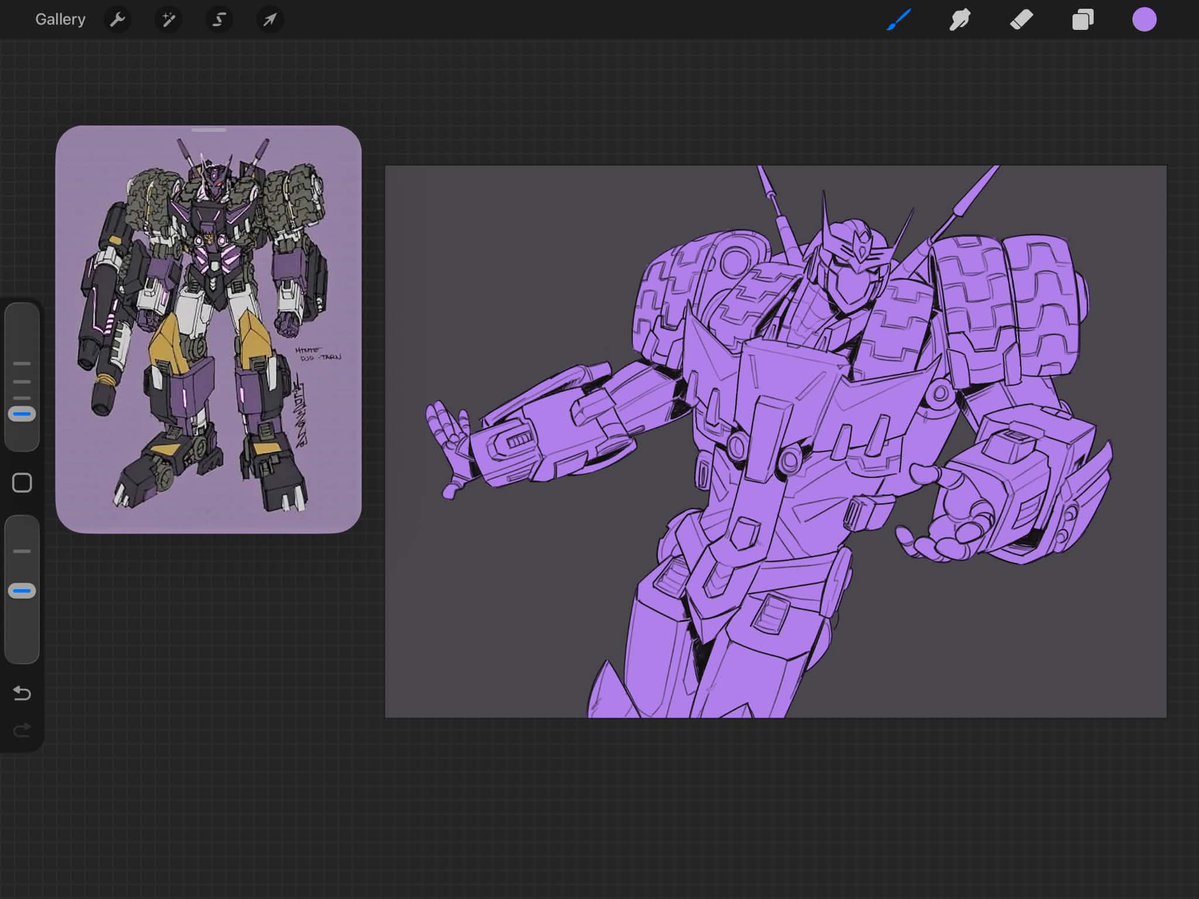This screenshot has height=899, width=1199.
Task: Click the brush size slider handle
Action: point(21,414)
